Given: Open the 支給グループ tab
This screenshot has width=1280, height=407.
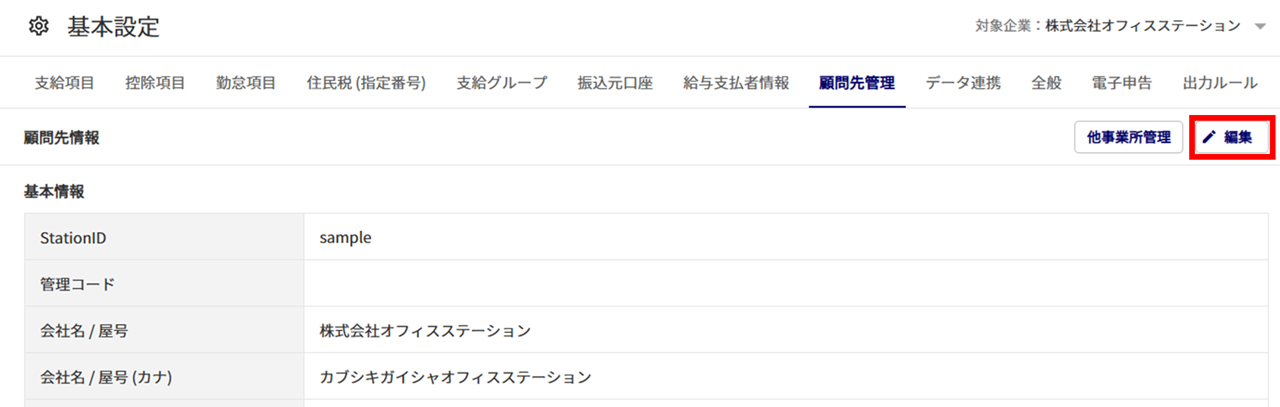Looking at the screenshot, I should pyautogui.click(x=502, y=83).
